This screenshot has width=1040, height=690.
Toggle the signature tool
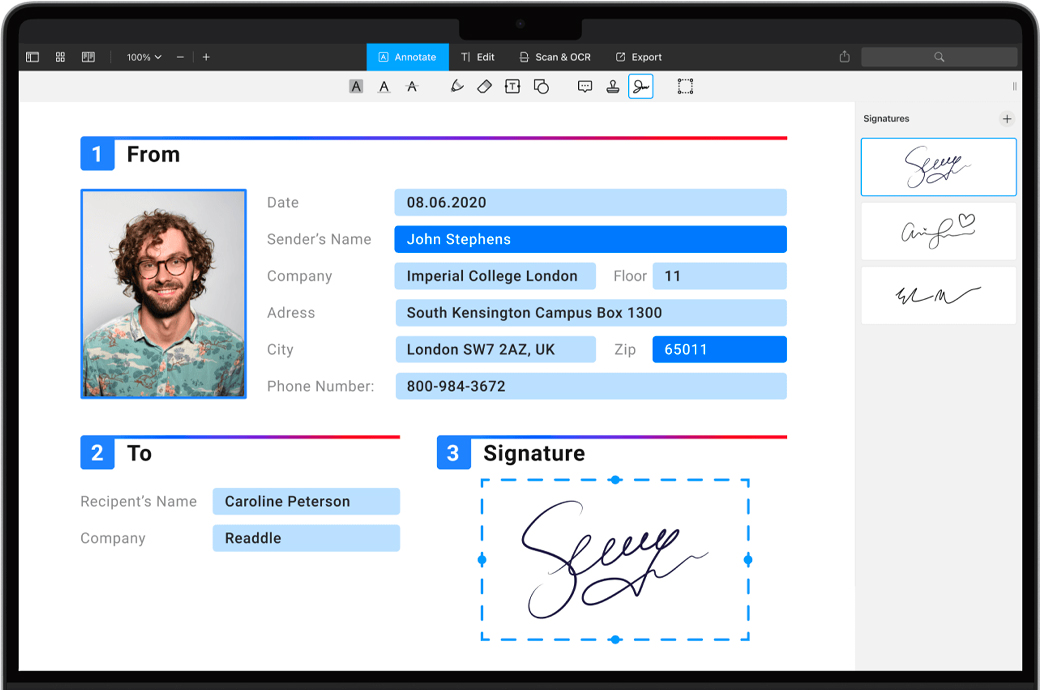coord(641,87)
